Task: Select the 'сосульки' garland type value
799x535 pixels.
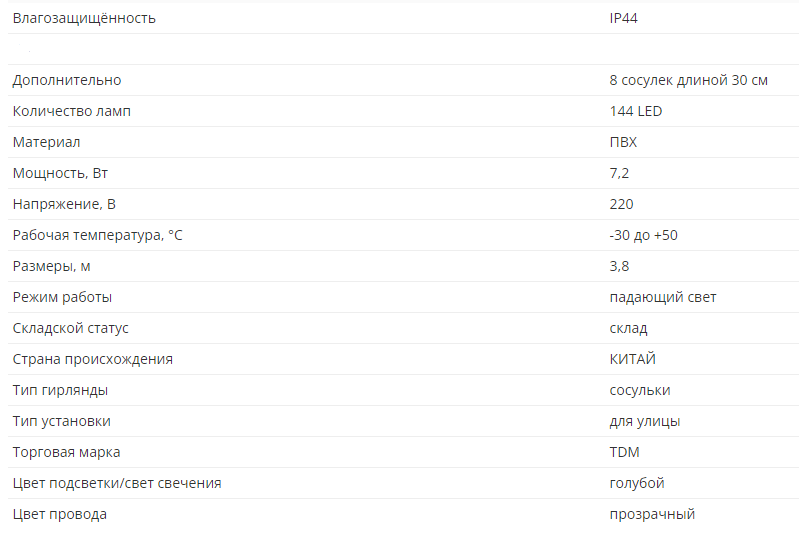Action: point(639,390)
